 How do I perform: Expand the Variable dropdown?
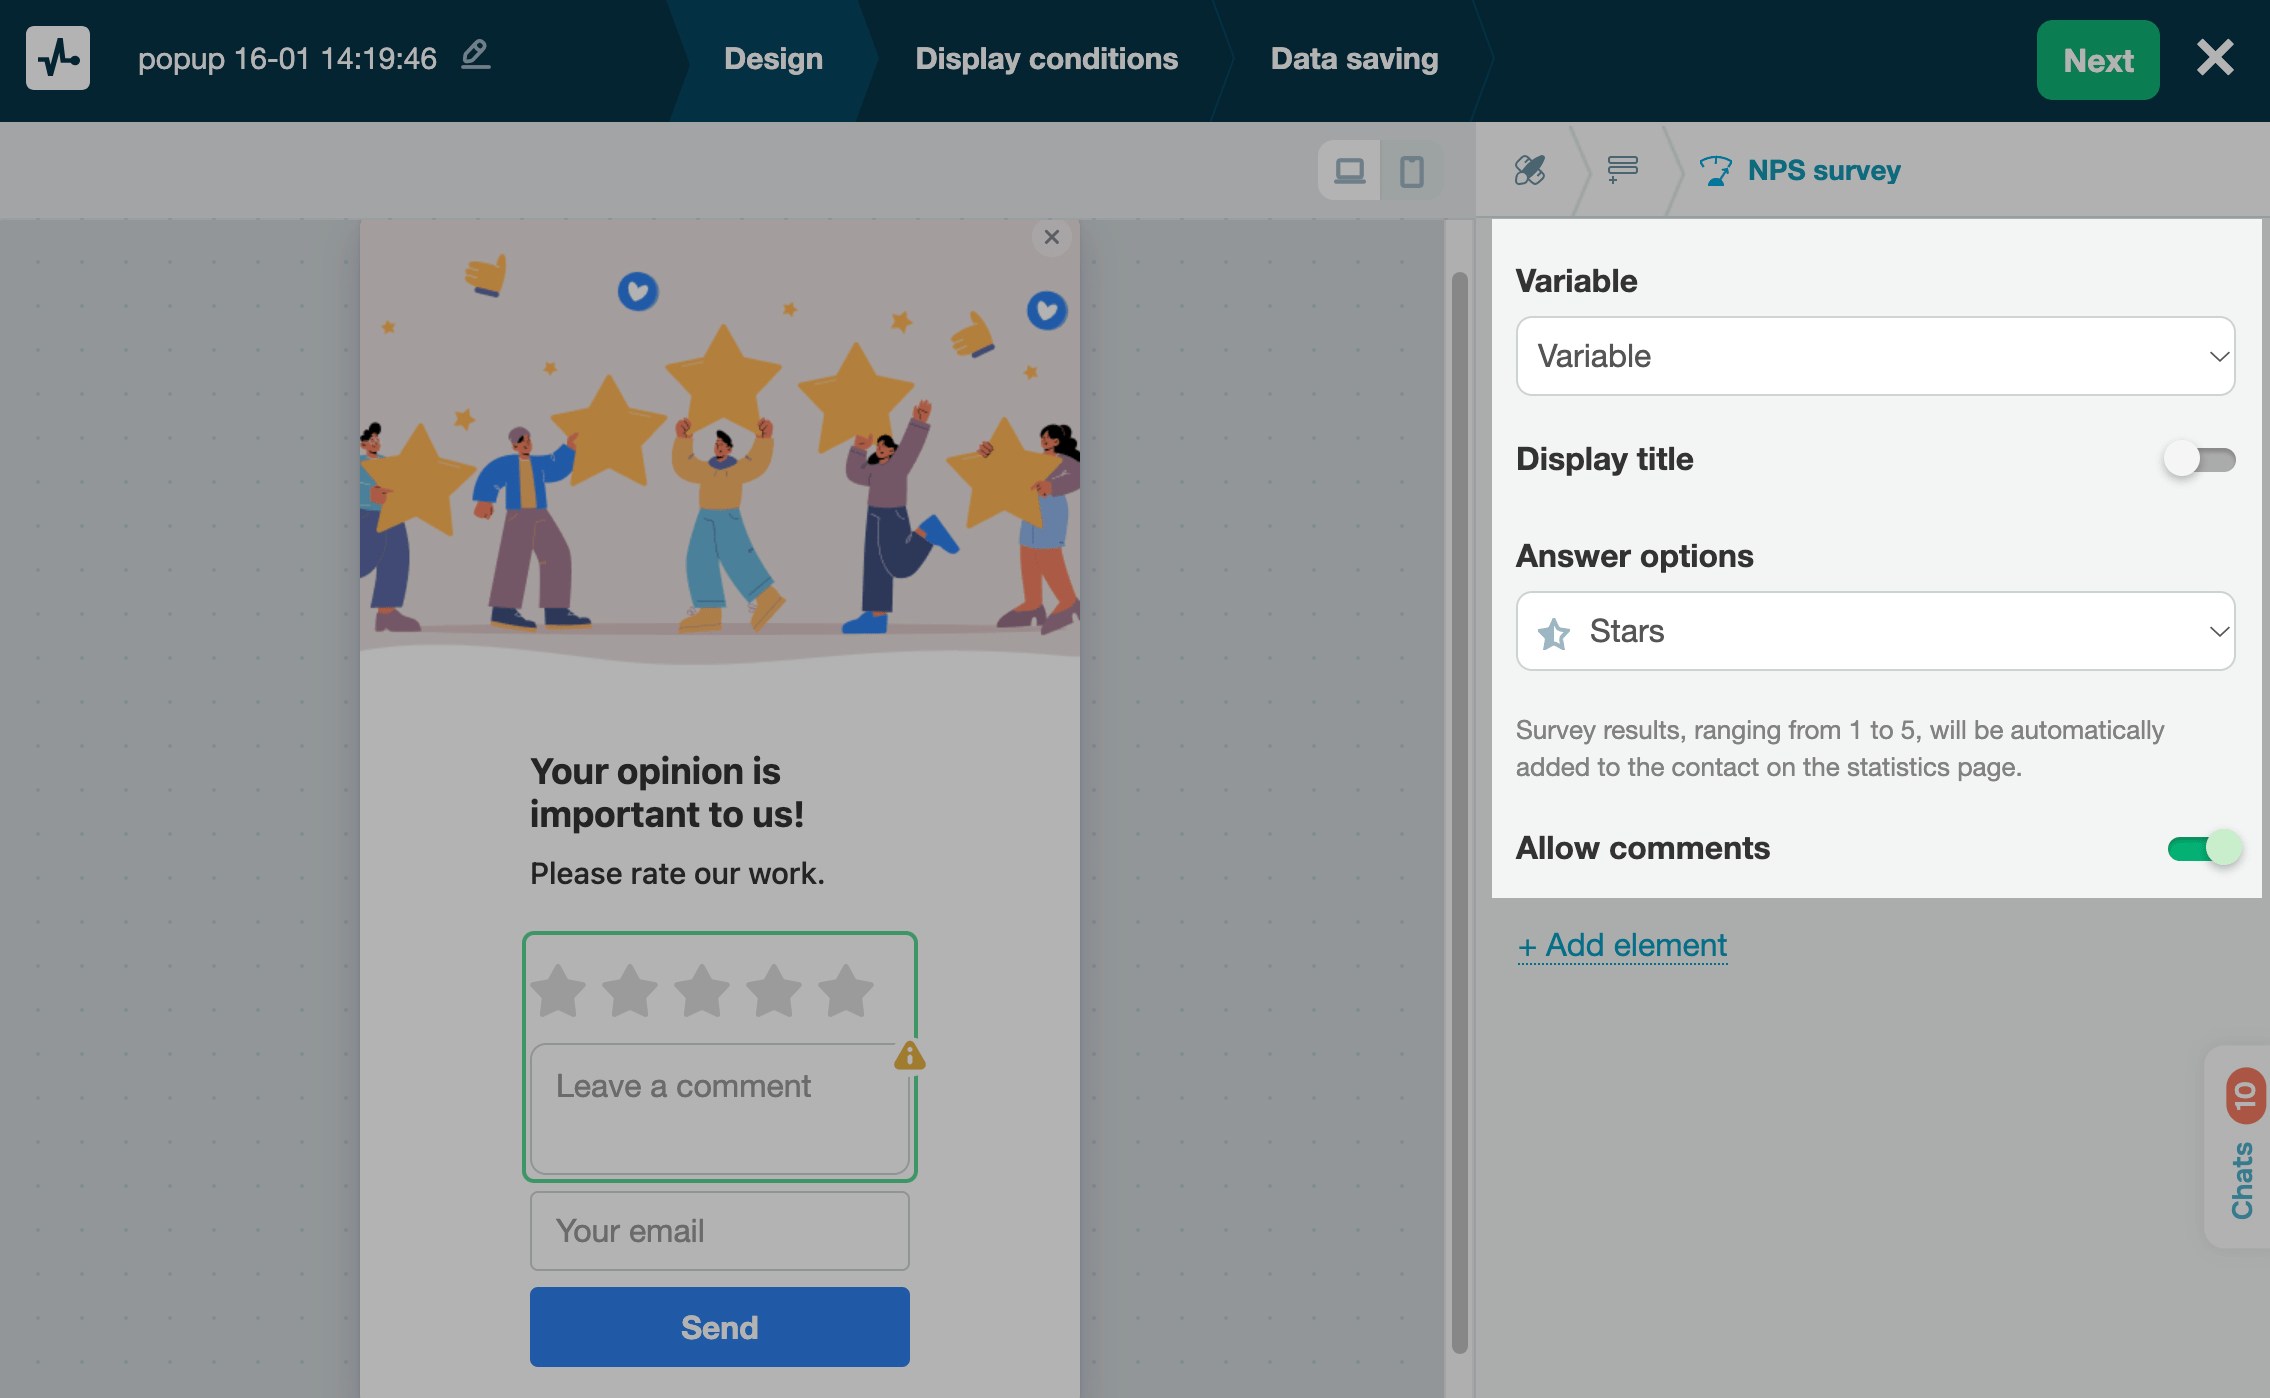1875,356
